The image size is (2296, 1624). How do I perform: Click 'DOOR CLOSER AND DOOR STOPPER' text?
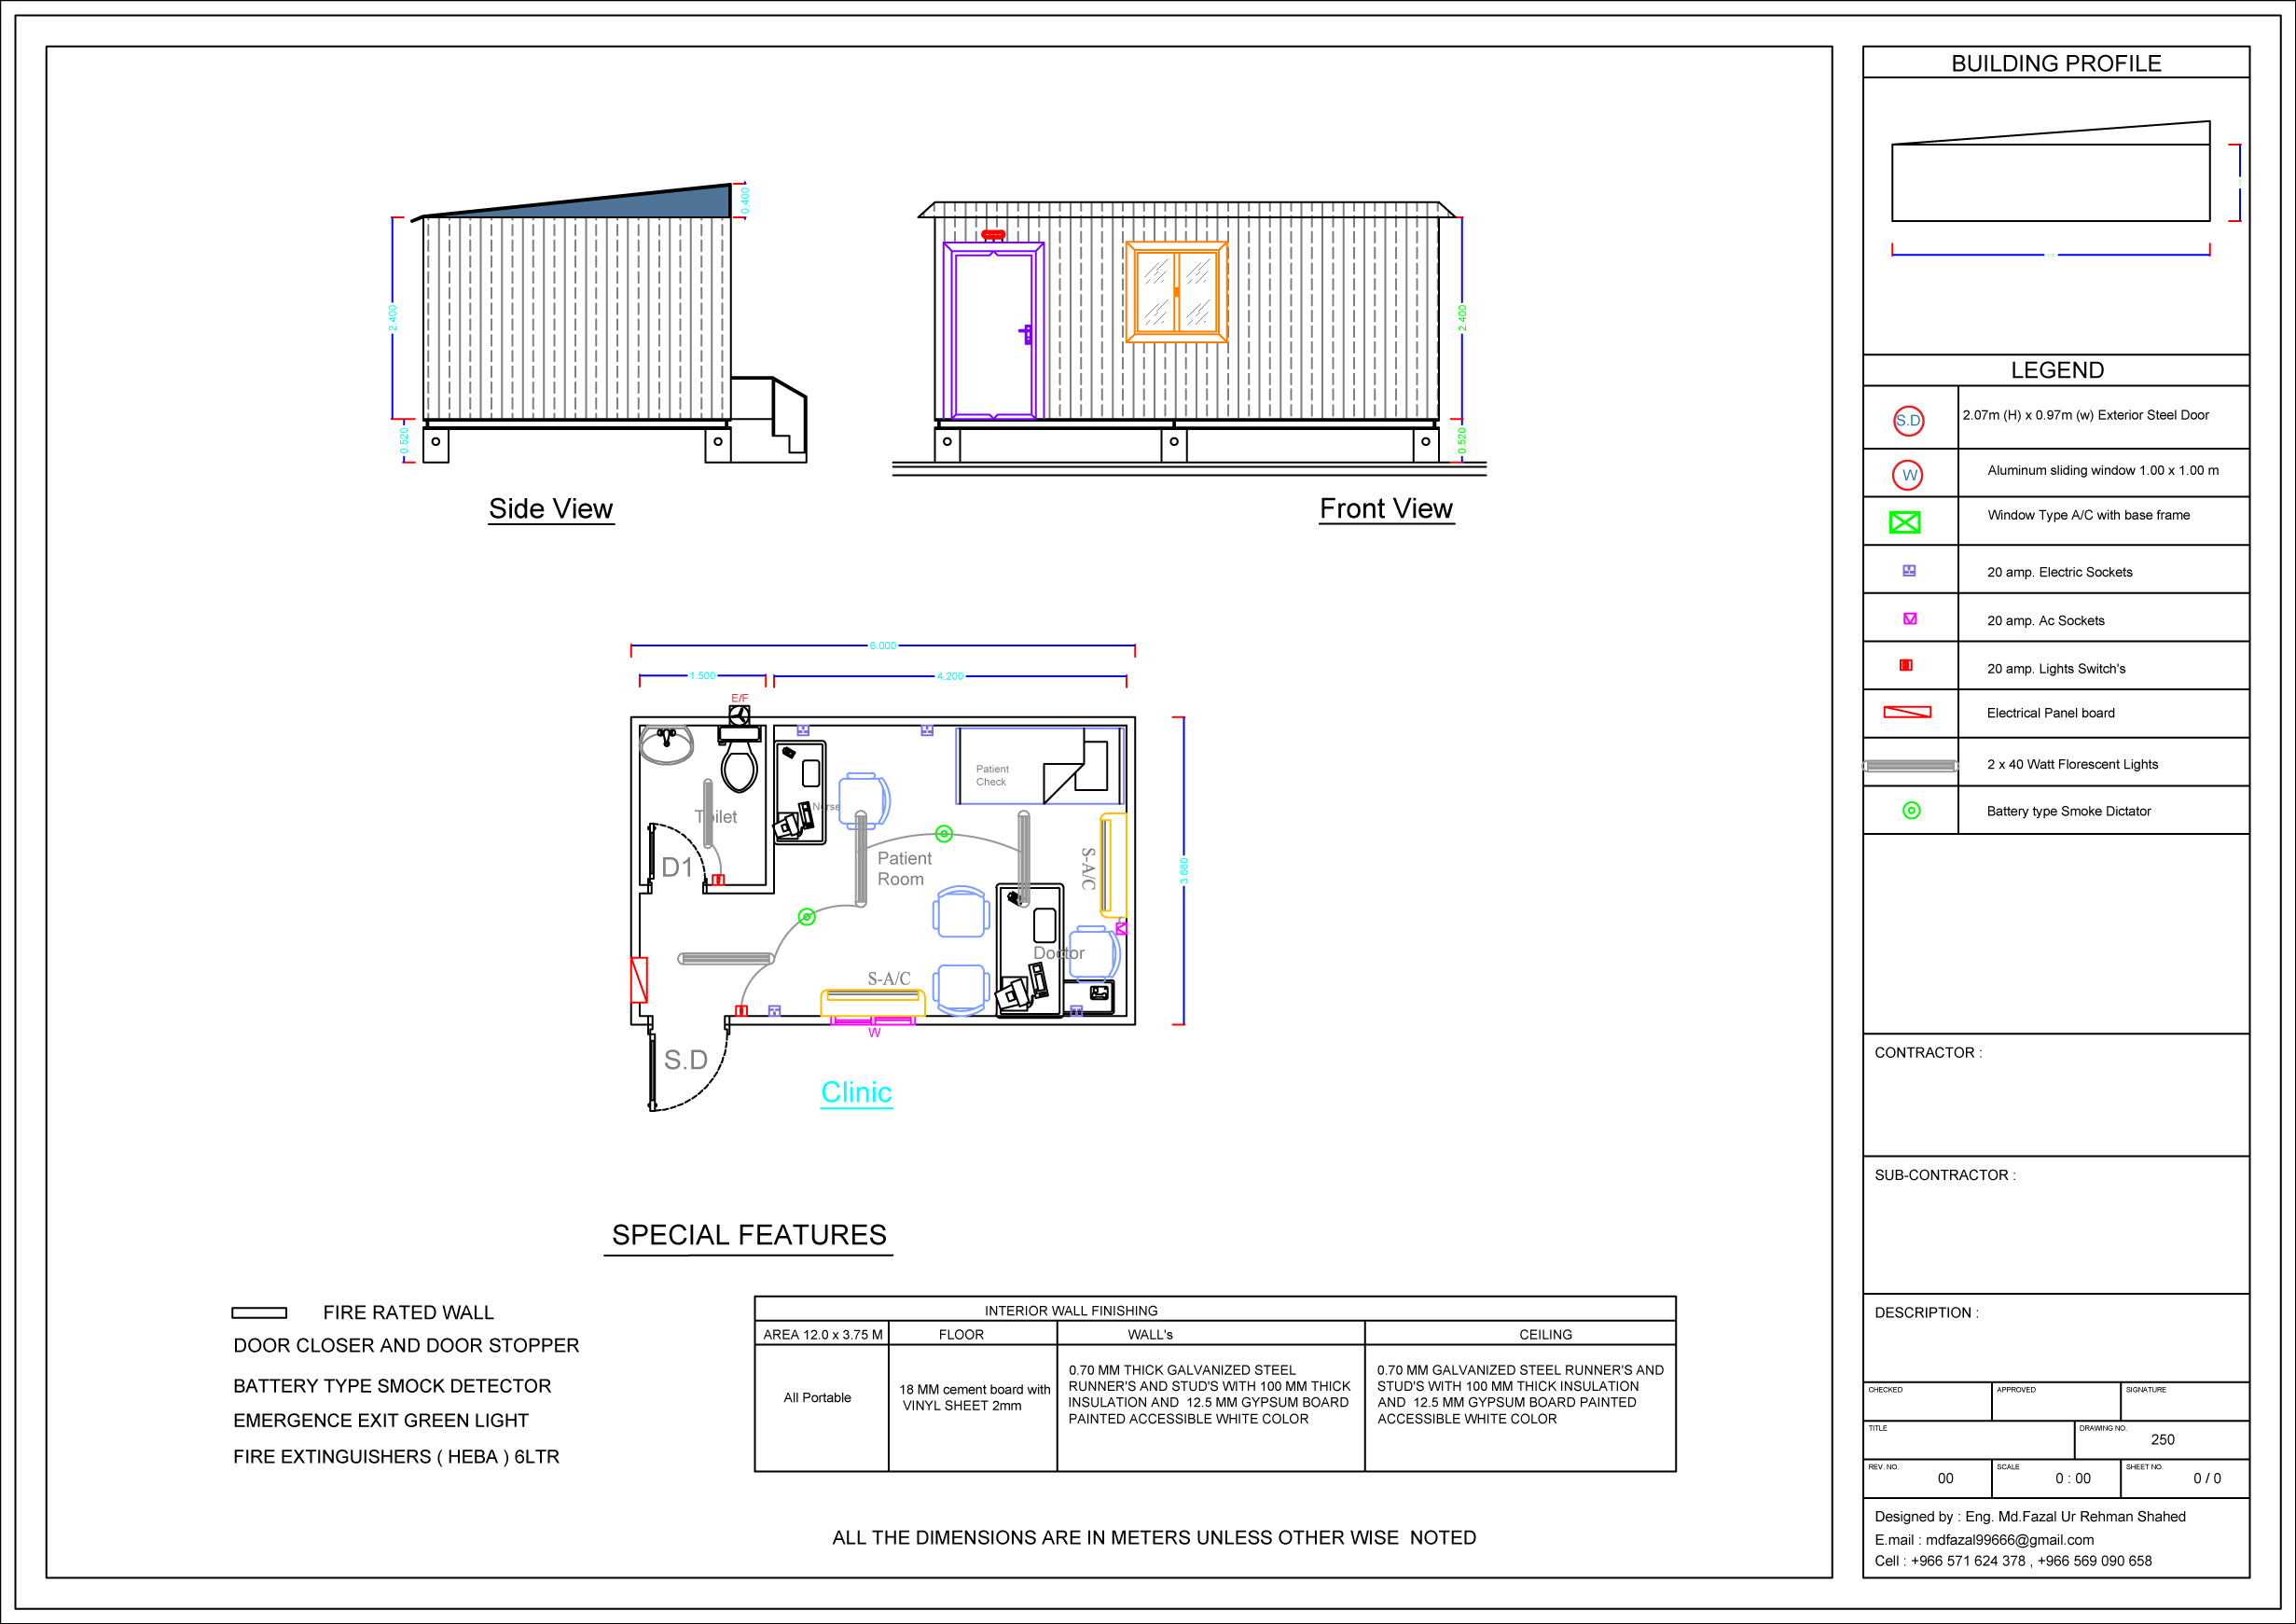pyautogui.click(x=406, y=1345)
